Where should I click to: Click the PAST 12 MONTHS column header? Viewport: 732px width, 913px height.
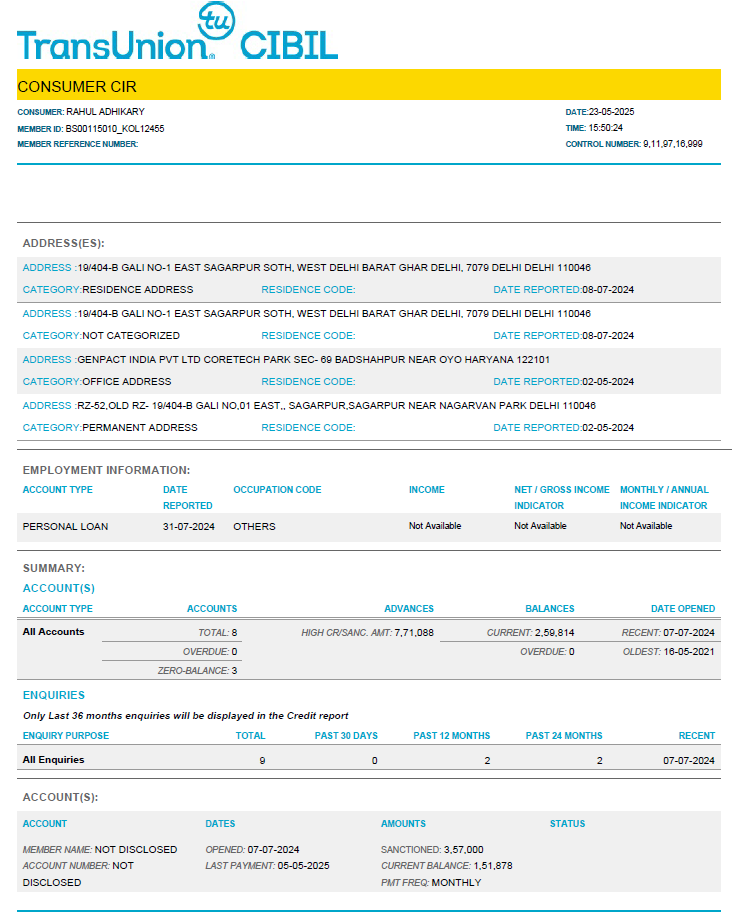pos(451,736)
